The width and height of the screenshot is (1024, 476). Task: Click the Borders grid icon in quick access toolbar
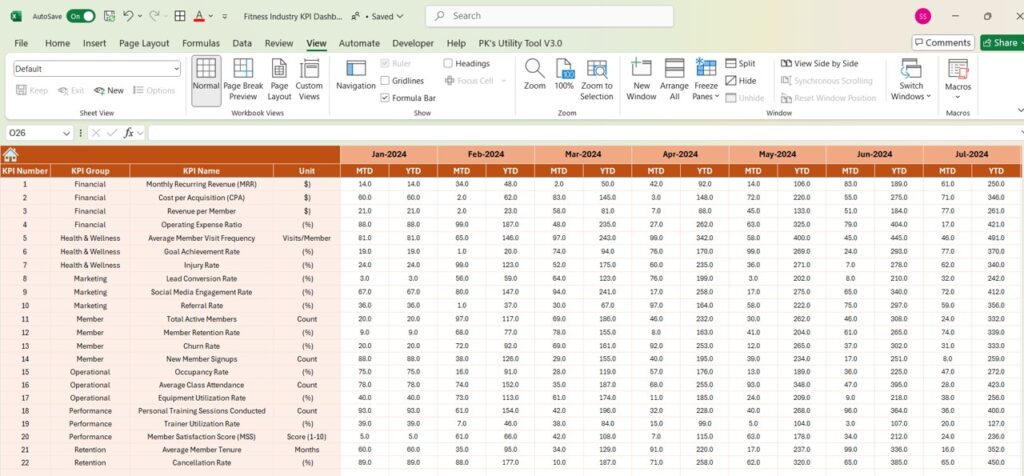coord(180,16)
